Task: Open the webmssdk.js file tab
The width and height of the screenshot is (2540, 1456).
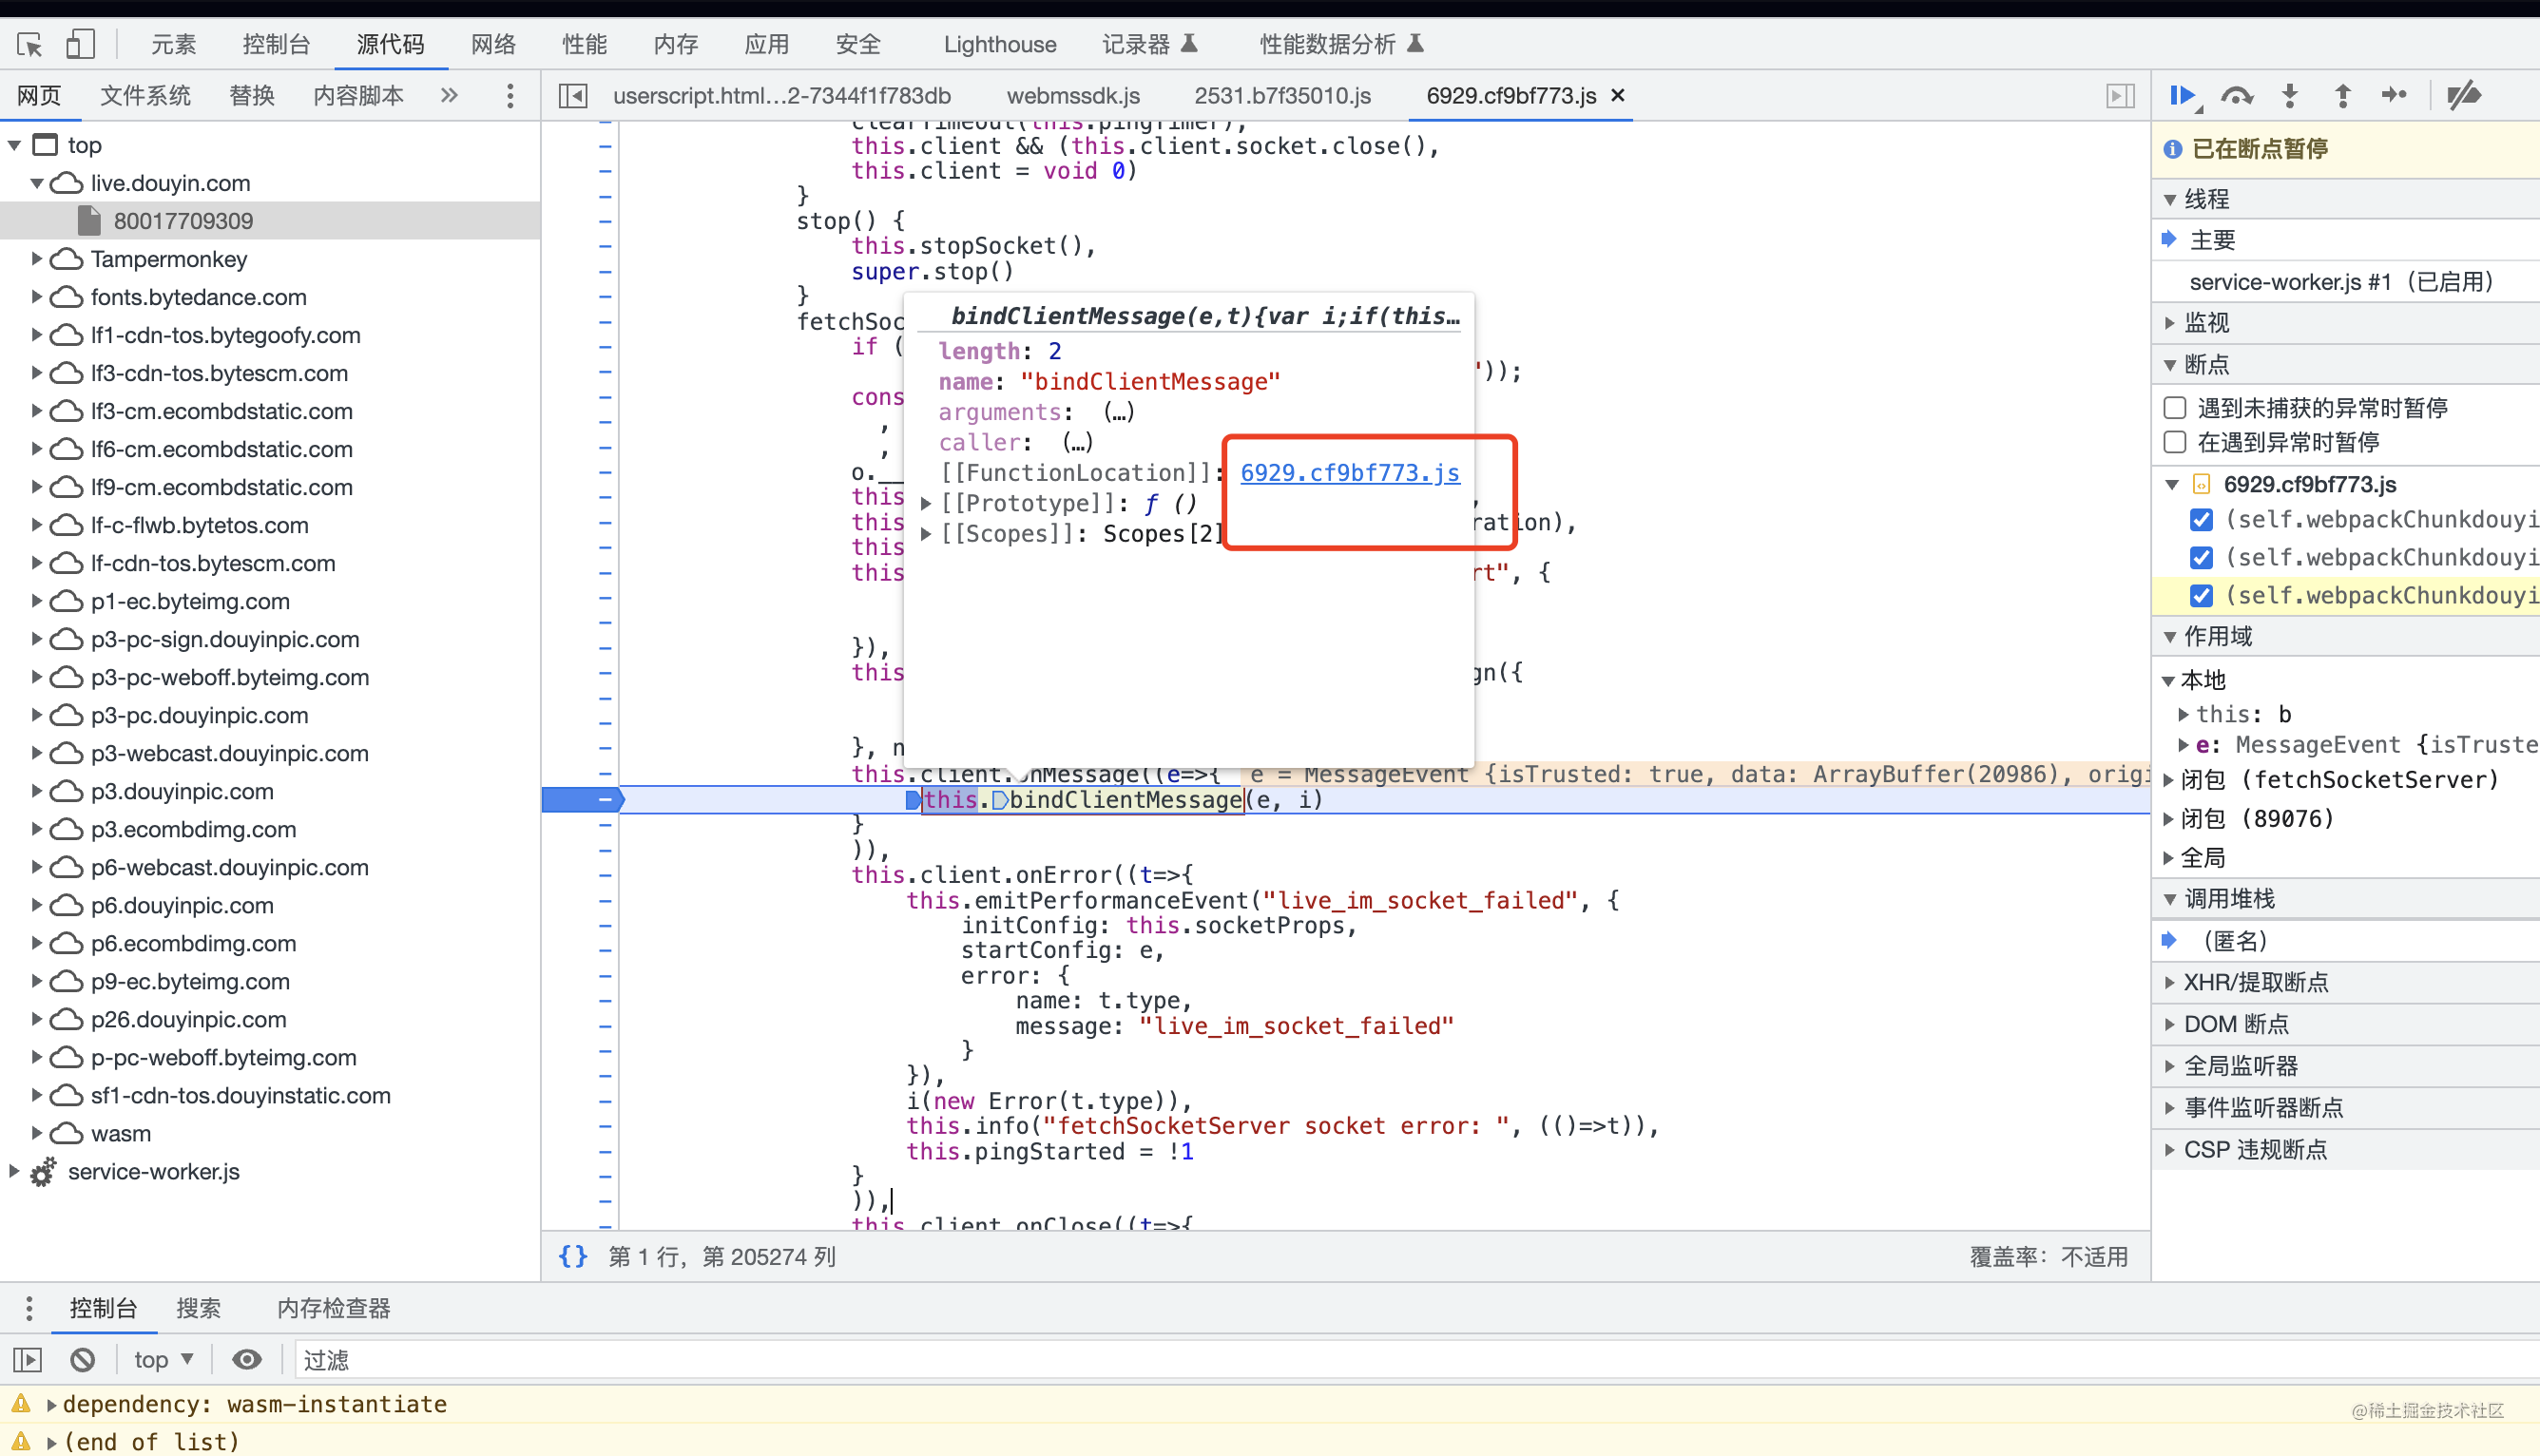Action: pyautogui.click(x=1072, y=96)
